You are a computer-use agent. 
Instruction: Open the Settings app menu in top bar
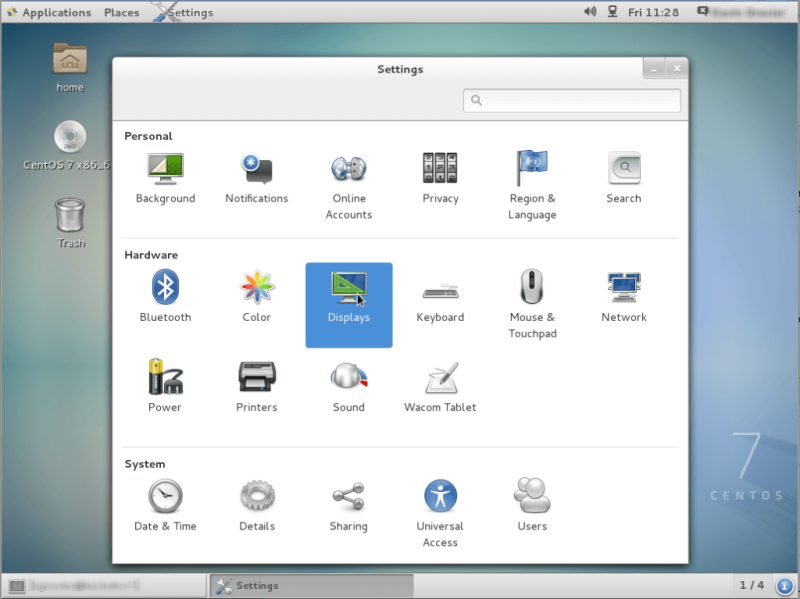[184, 12]
